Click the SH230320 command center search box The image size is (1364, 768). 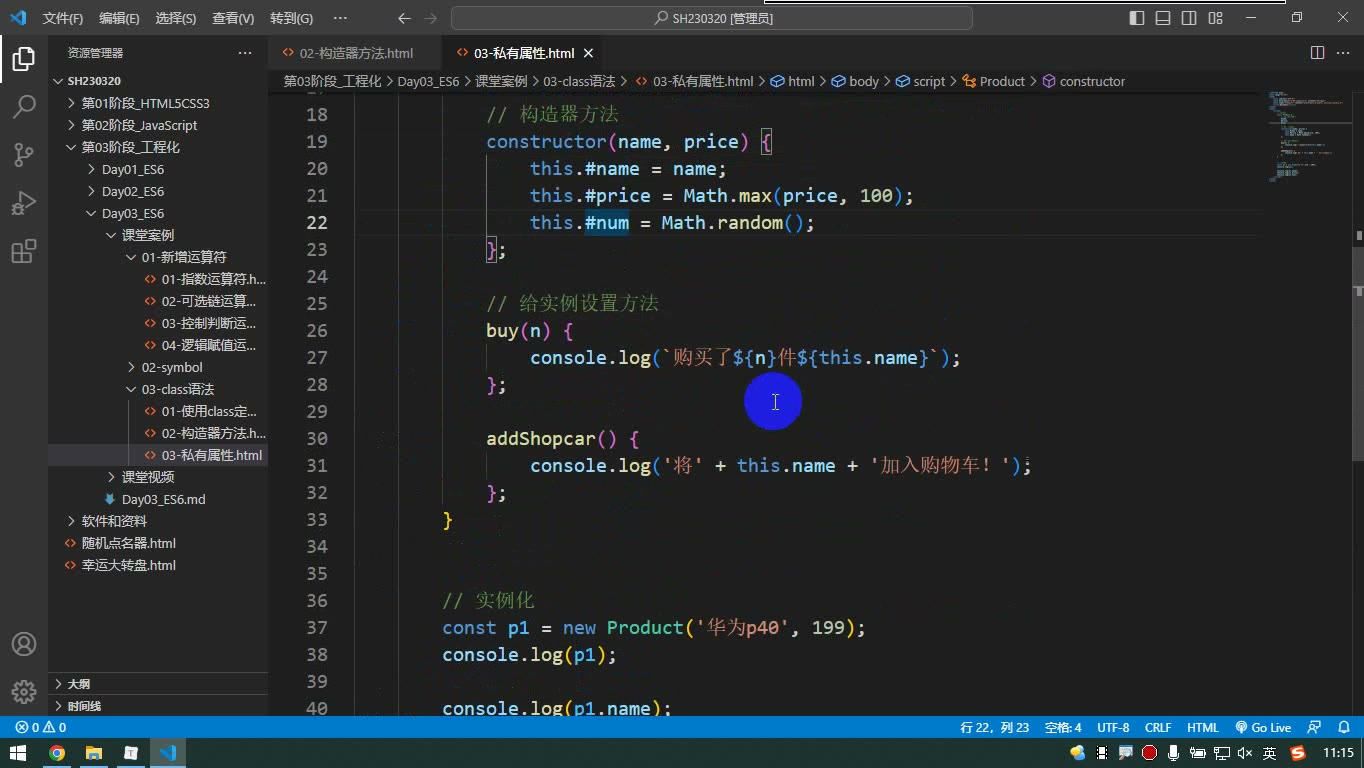coord(712,18)
